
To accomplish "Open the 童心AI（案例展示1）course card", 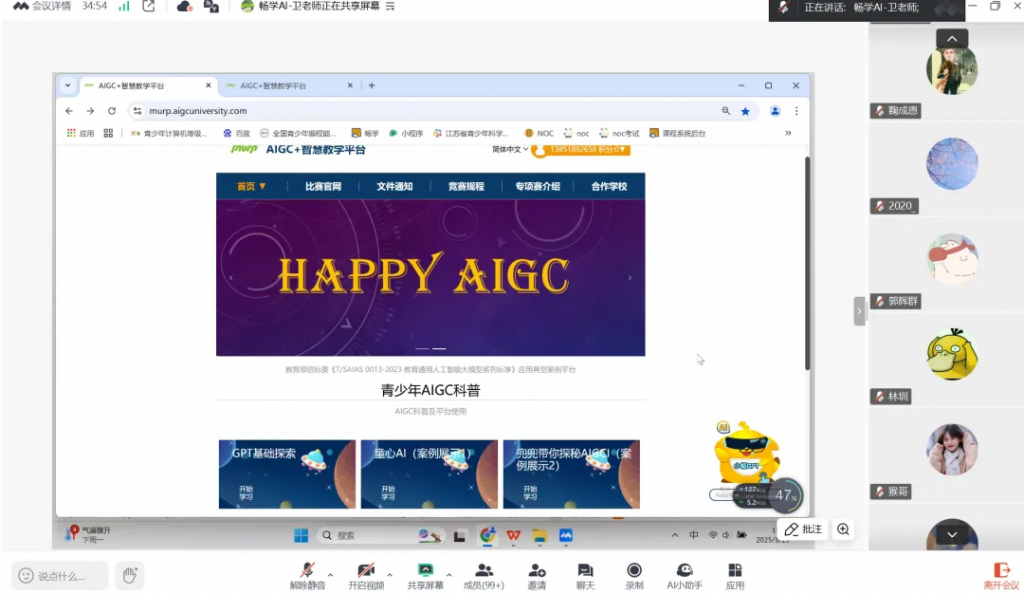I will pyautogui.click(x=429, y=475).
